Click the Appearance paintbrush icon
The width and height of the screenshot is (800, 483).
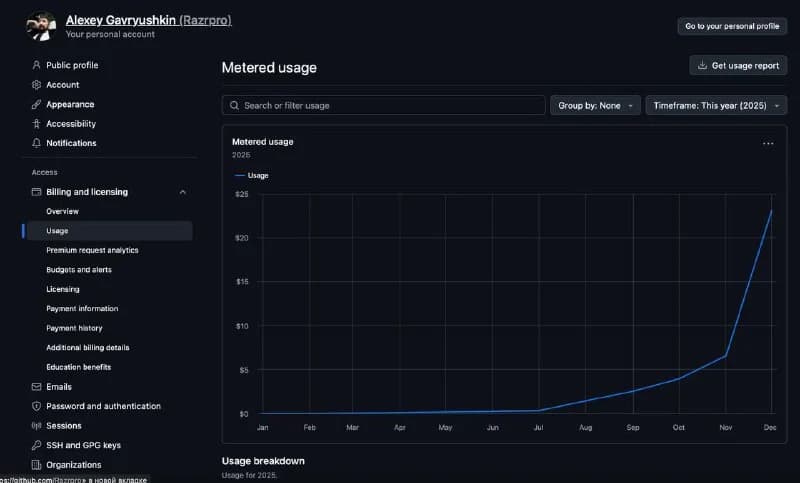pos(36,104)
